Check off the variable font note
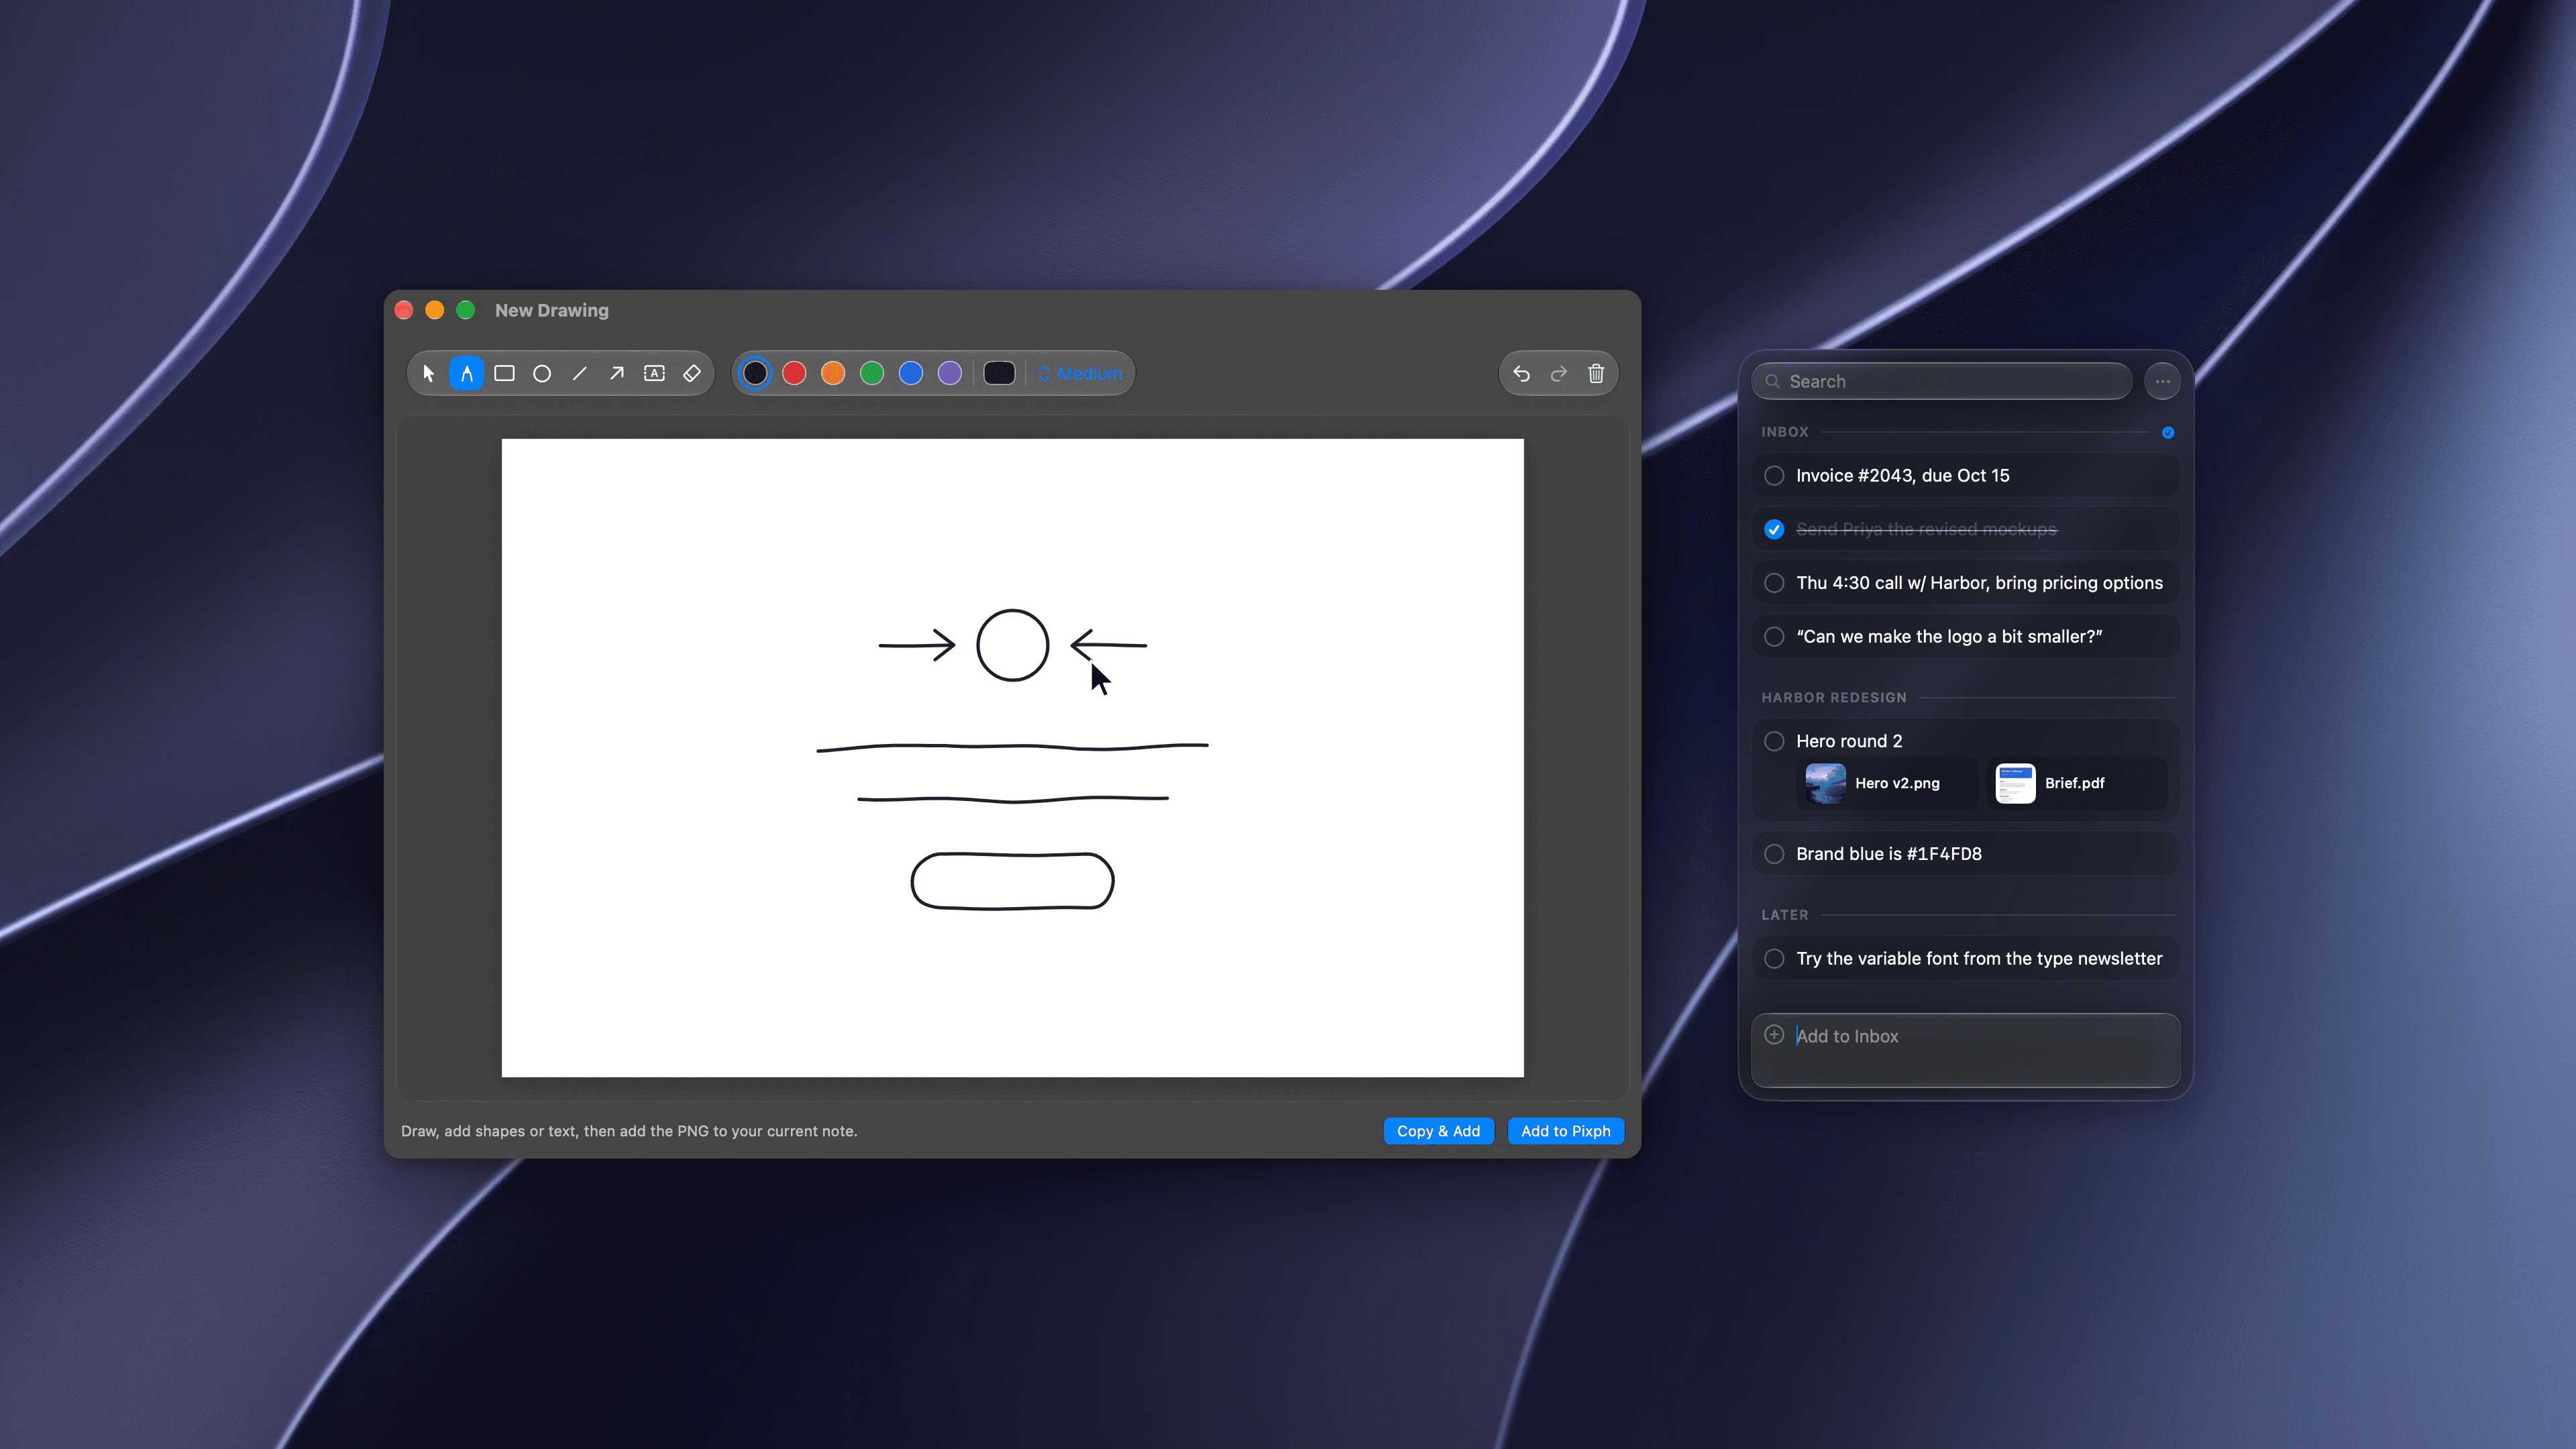The height and width of the screenshot is (1449, 2576). click(1774, 958)
